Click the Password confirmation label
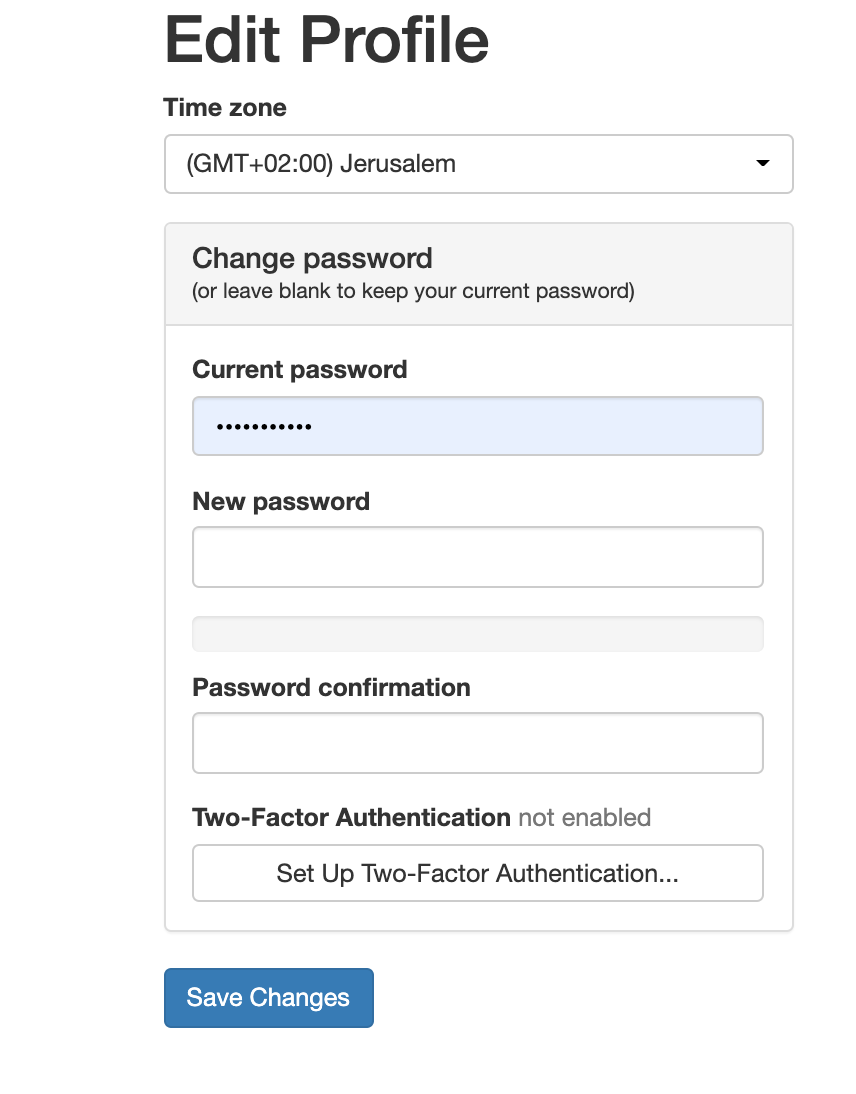This screenshot has height=1094, width=856. (x=330, y=687)
